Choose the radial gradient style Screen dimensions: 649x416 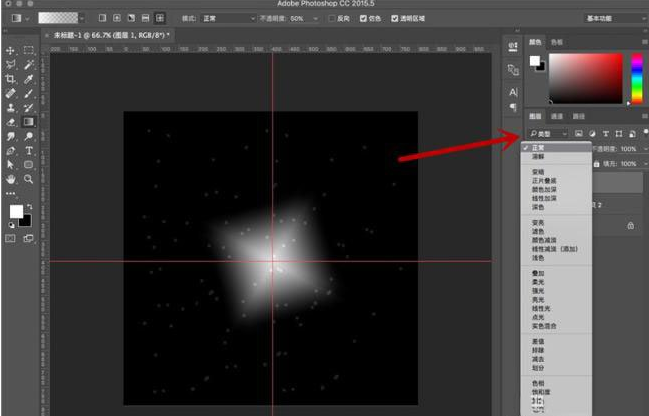pos(117,18)
